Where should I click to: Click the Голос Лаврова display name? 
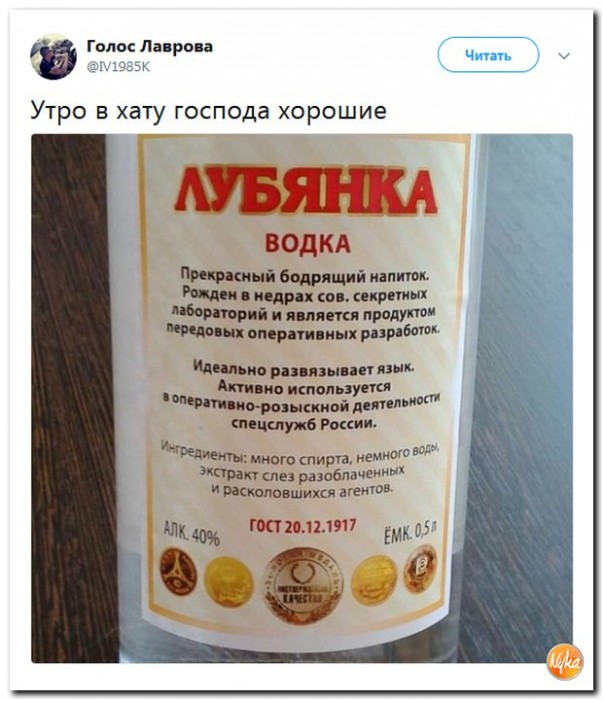[x=149, y=46]
